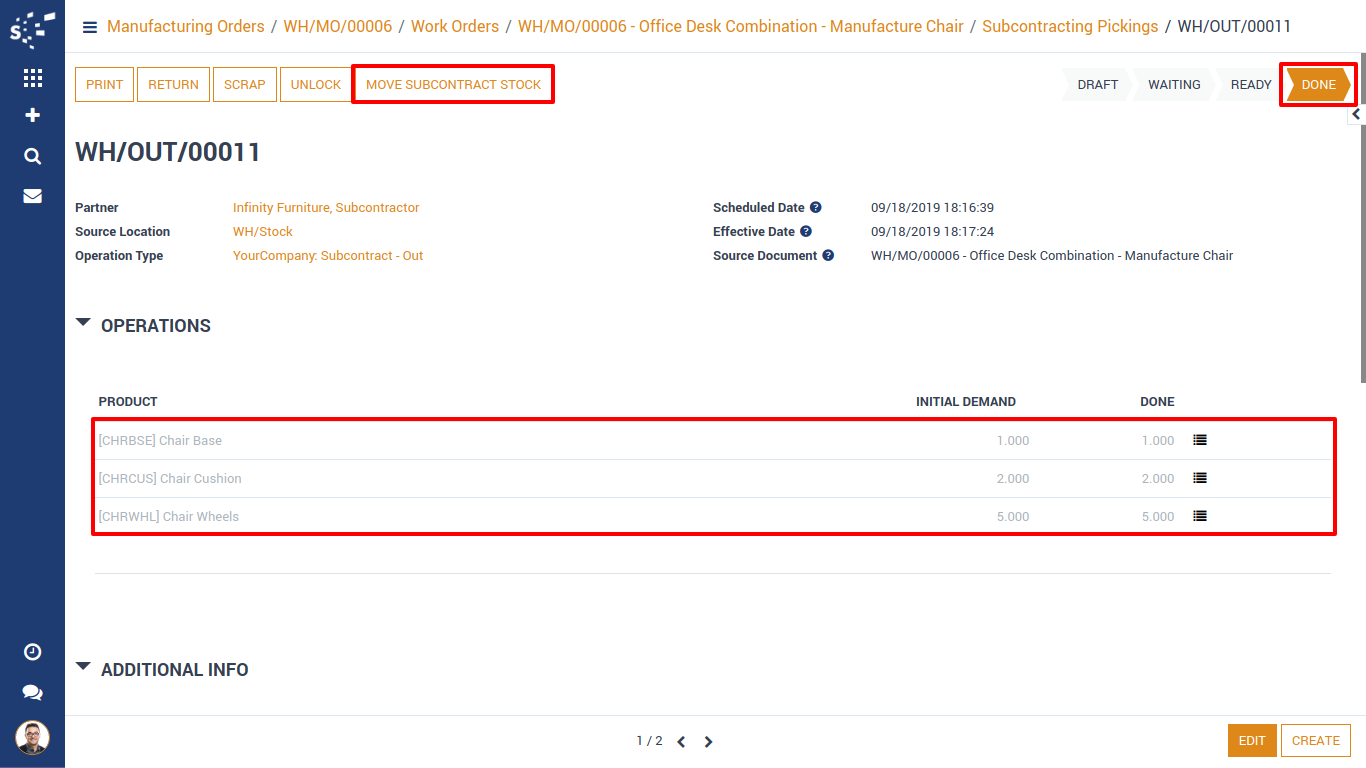Go to Manufacturing Orders breadcrumb

[x=185, y=27]
